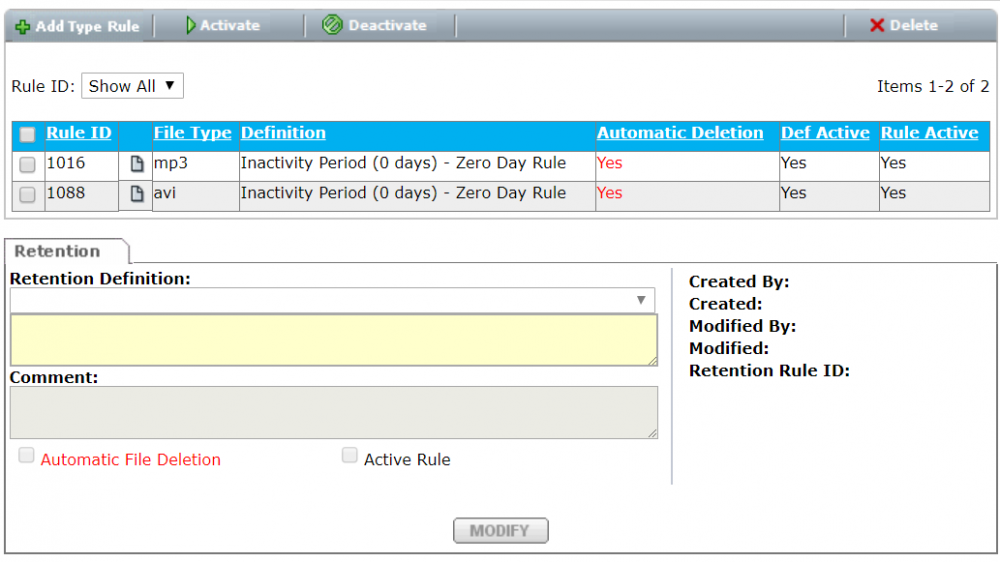Click inside the Comment text area
1000x562 pixels.
(334, 412)
